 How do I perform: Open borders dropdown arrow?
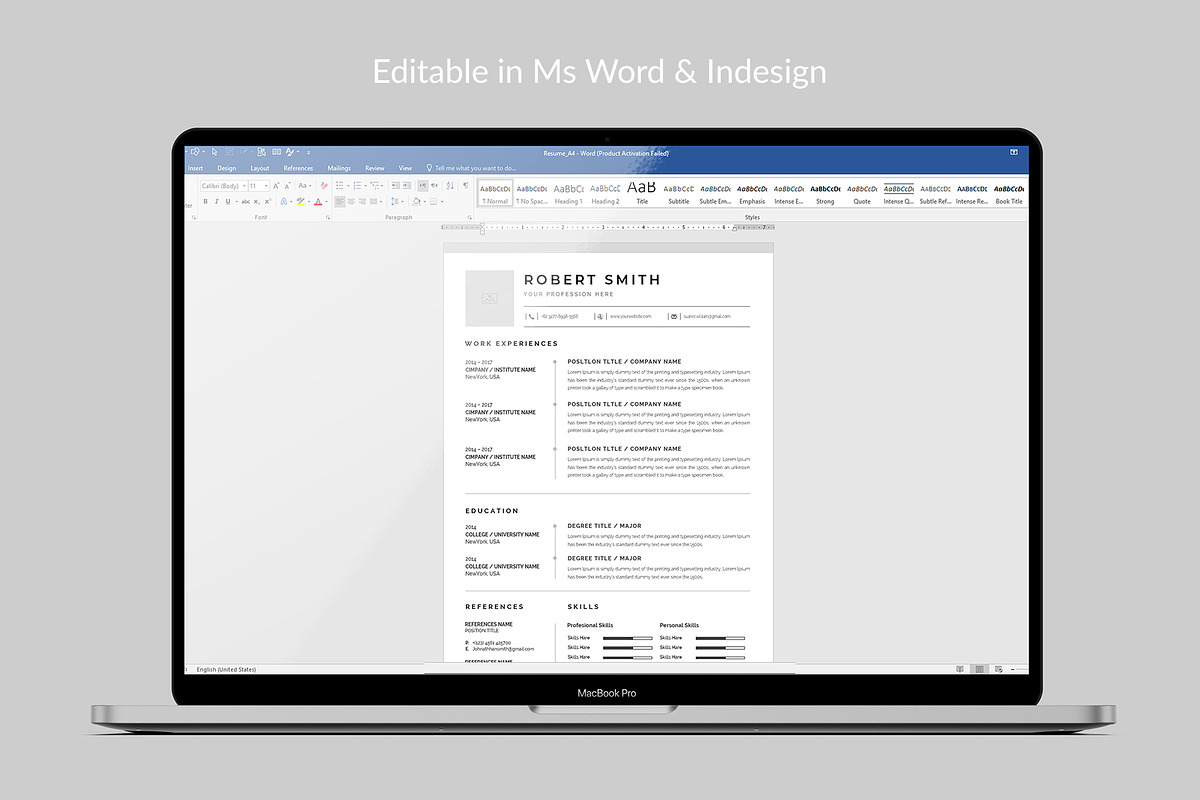(x=441, y=201)
